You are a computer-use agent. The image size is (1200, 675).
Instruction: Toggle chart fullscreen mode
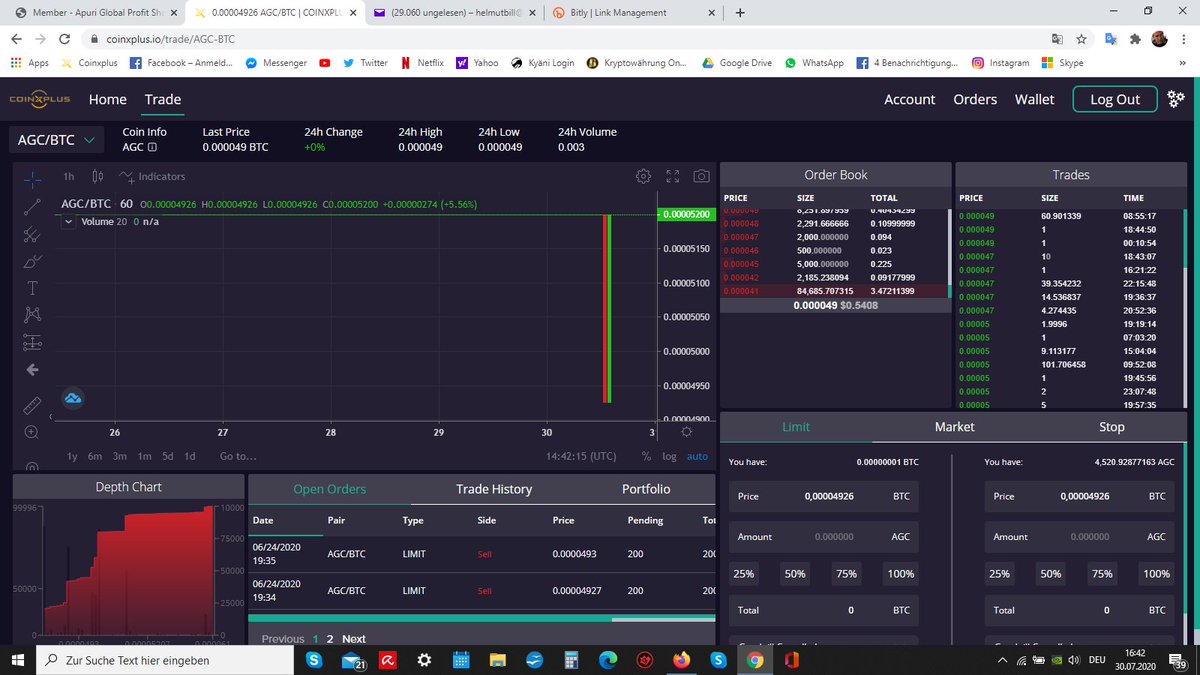673,176
